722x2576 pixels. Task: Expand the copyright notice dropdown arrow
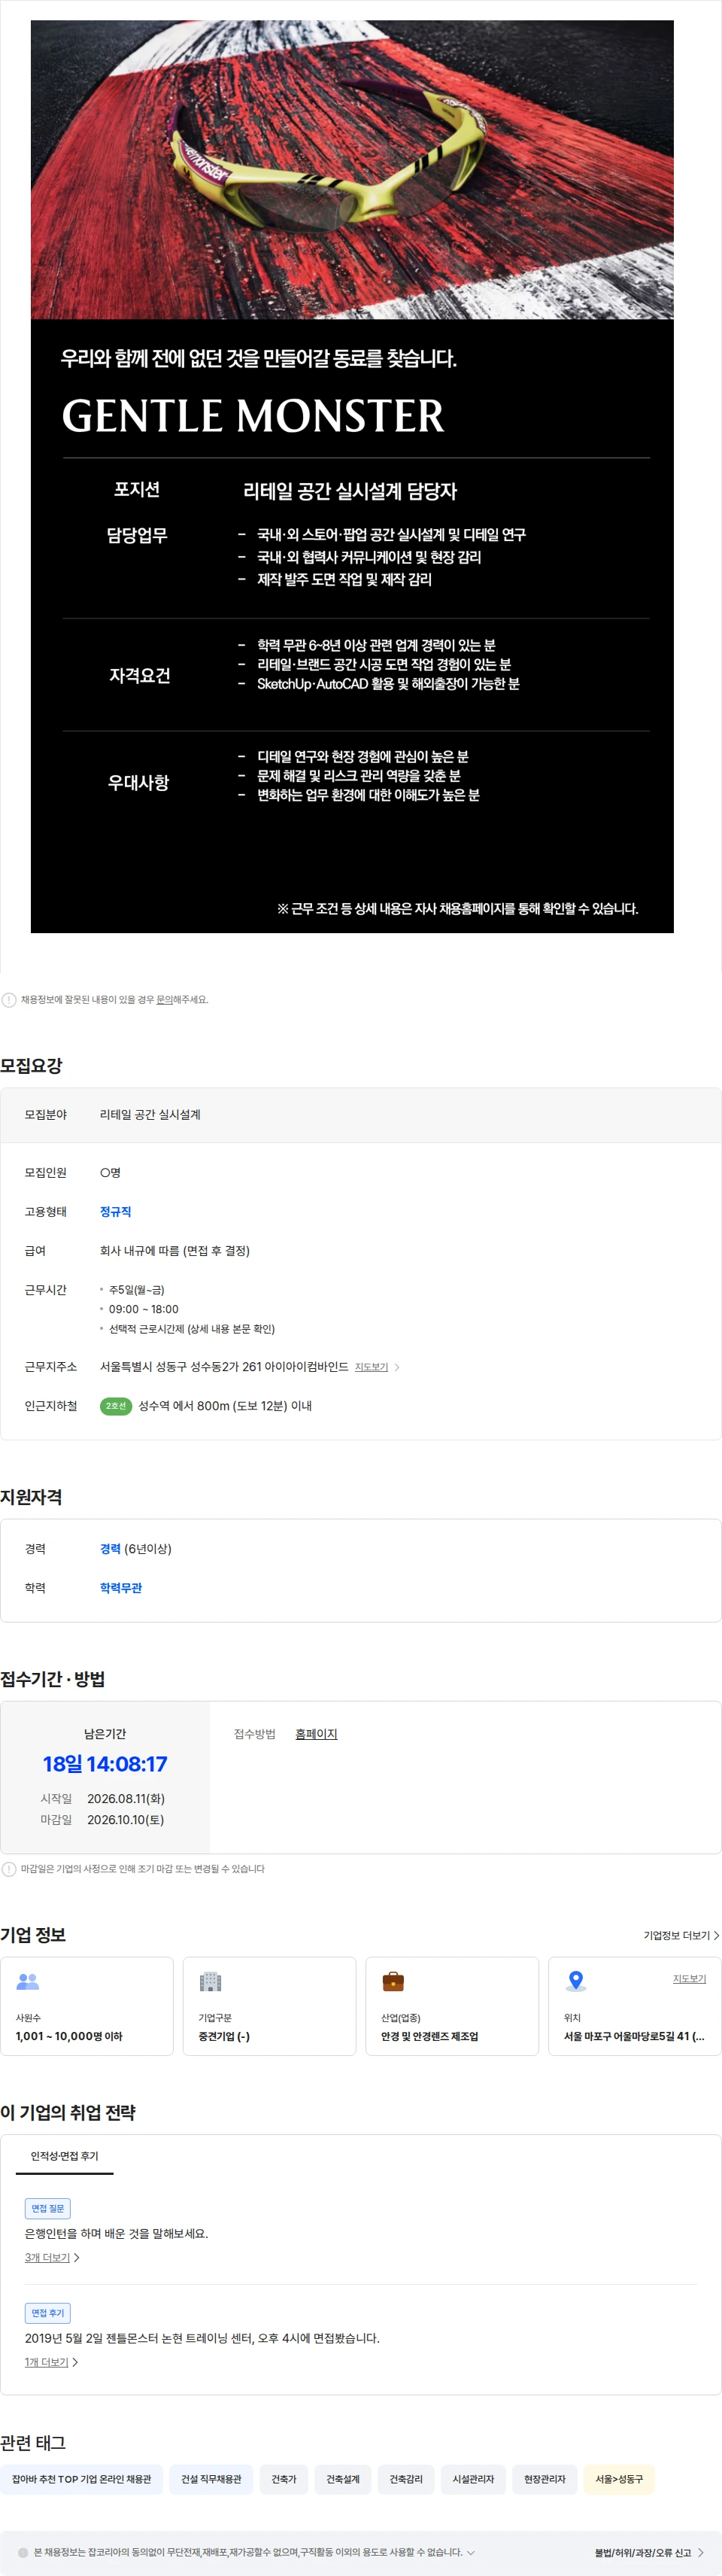click(471, 2552)
